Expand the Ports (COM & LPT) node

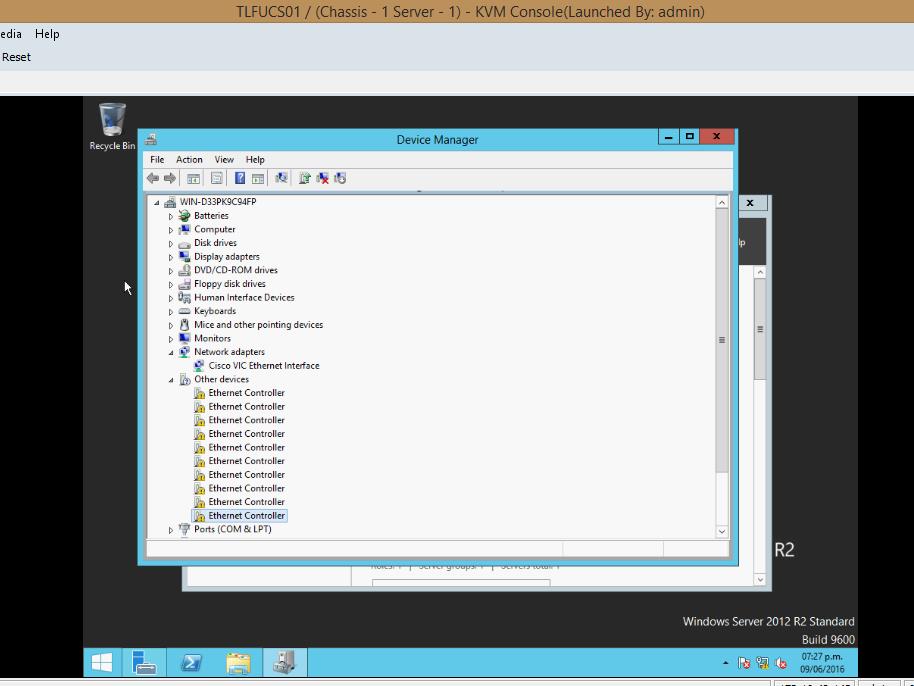tap(170, 529)
